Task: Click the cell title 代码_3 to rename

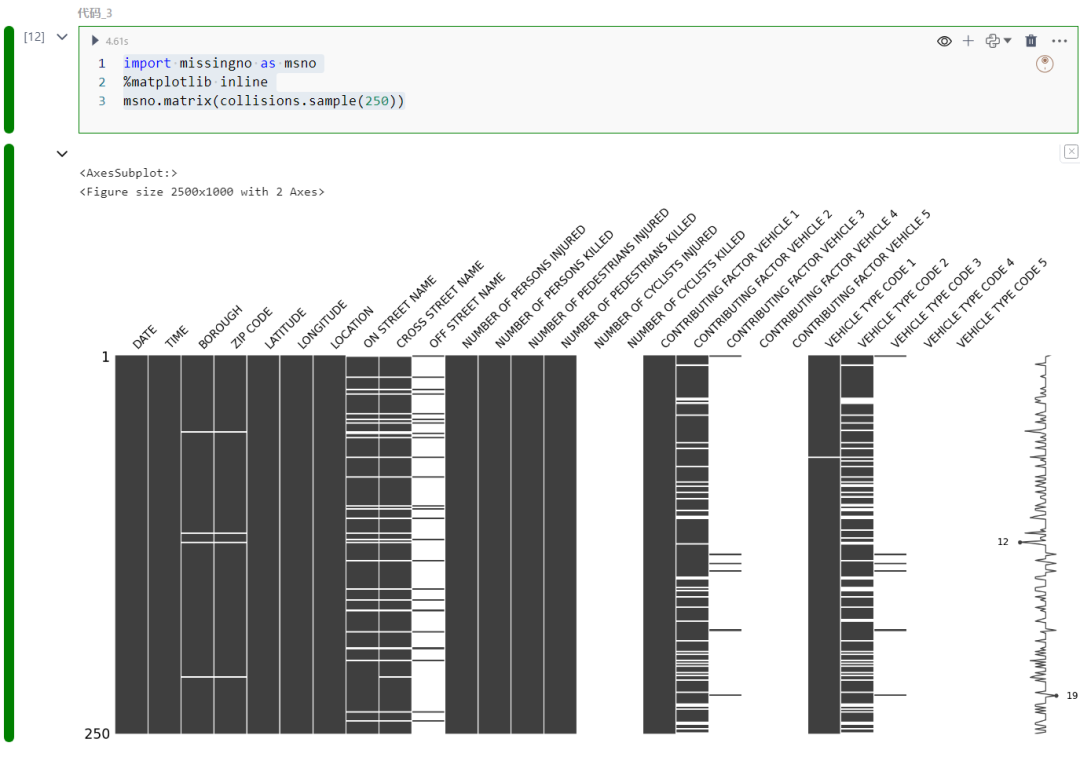Action: [x=97, y=13]
